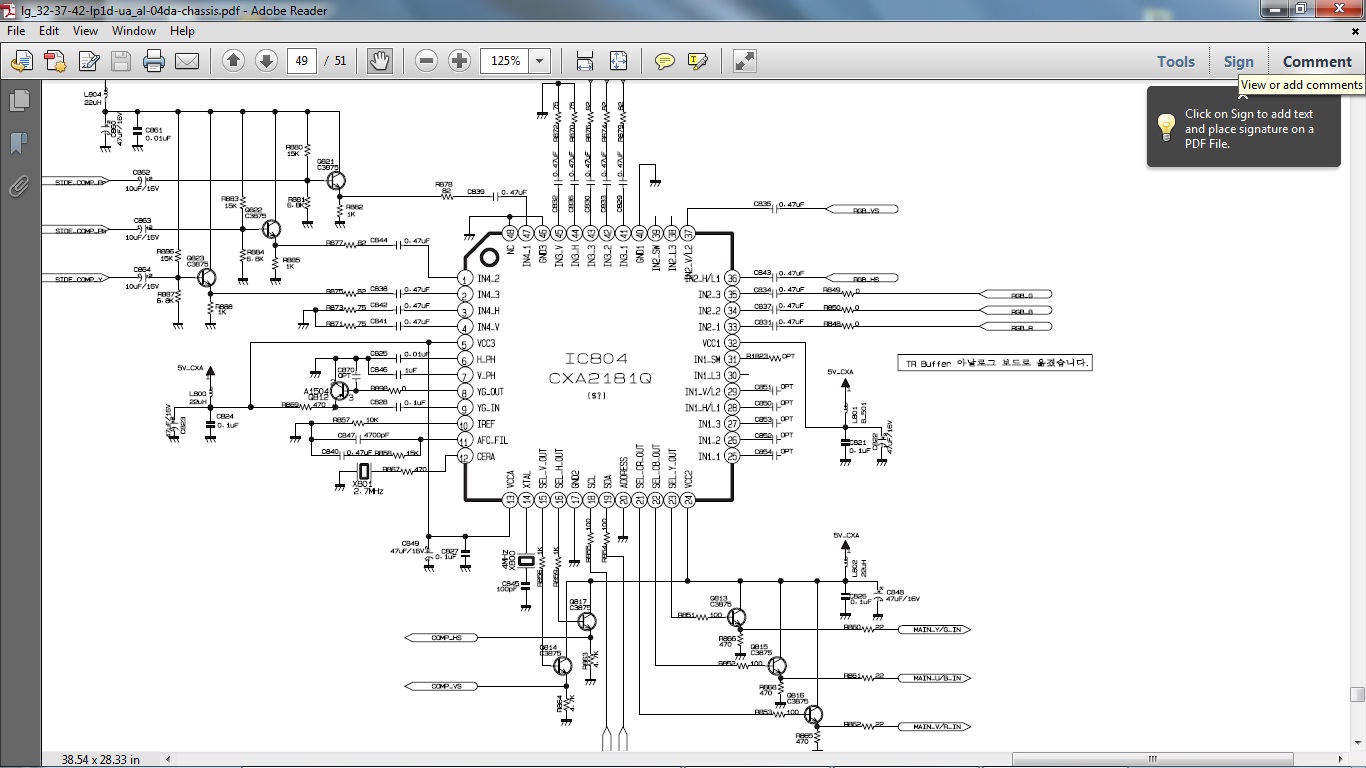Click the lightbulb icon in the Sign tip
The width and height of the screenshot is (1366, 768).
pyautogui.click(x=1166, y=126)
